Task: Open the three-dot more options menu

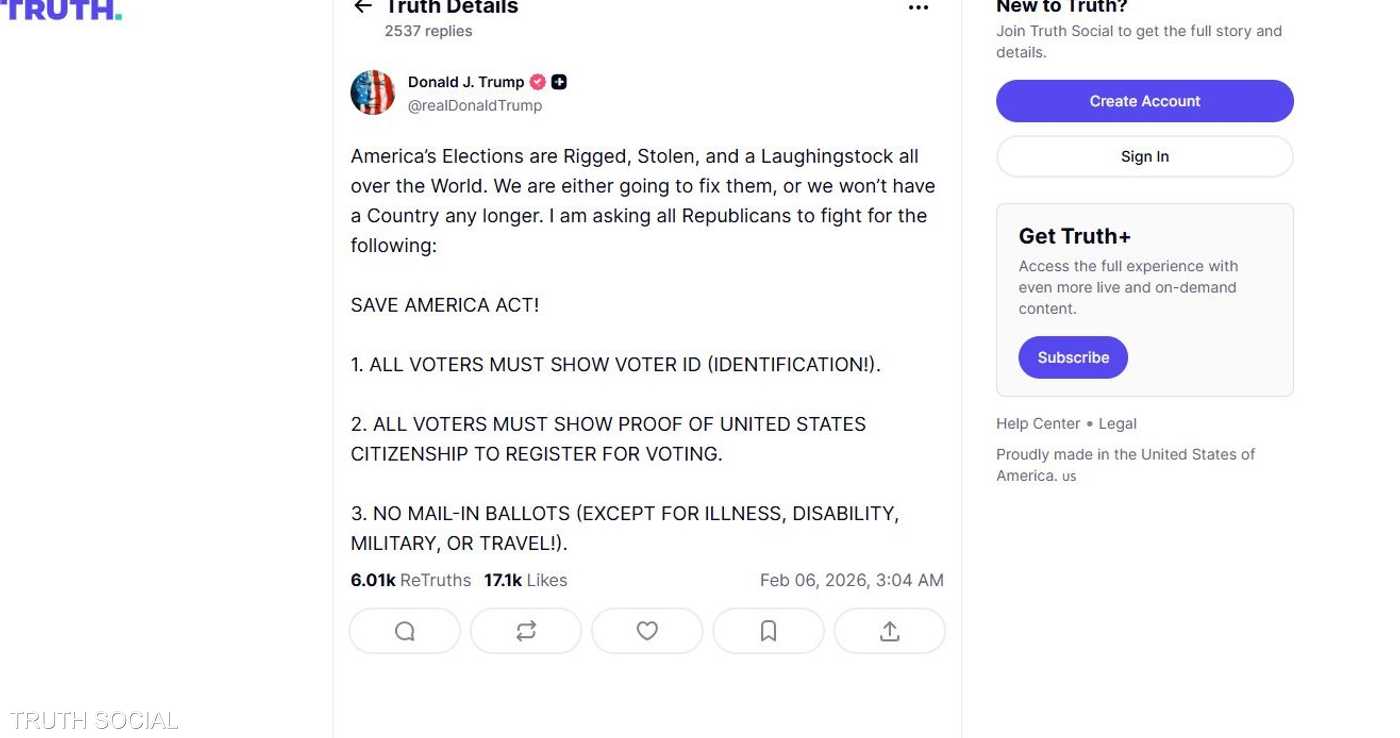Action: point(918,8)
